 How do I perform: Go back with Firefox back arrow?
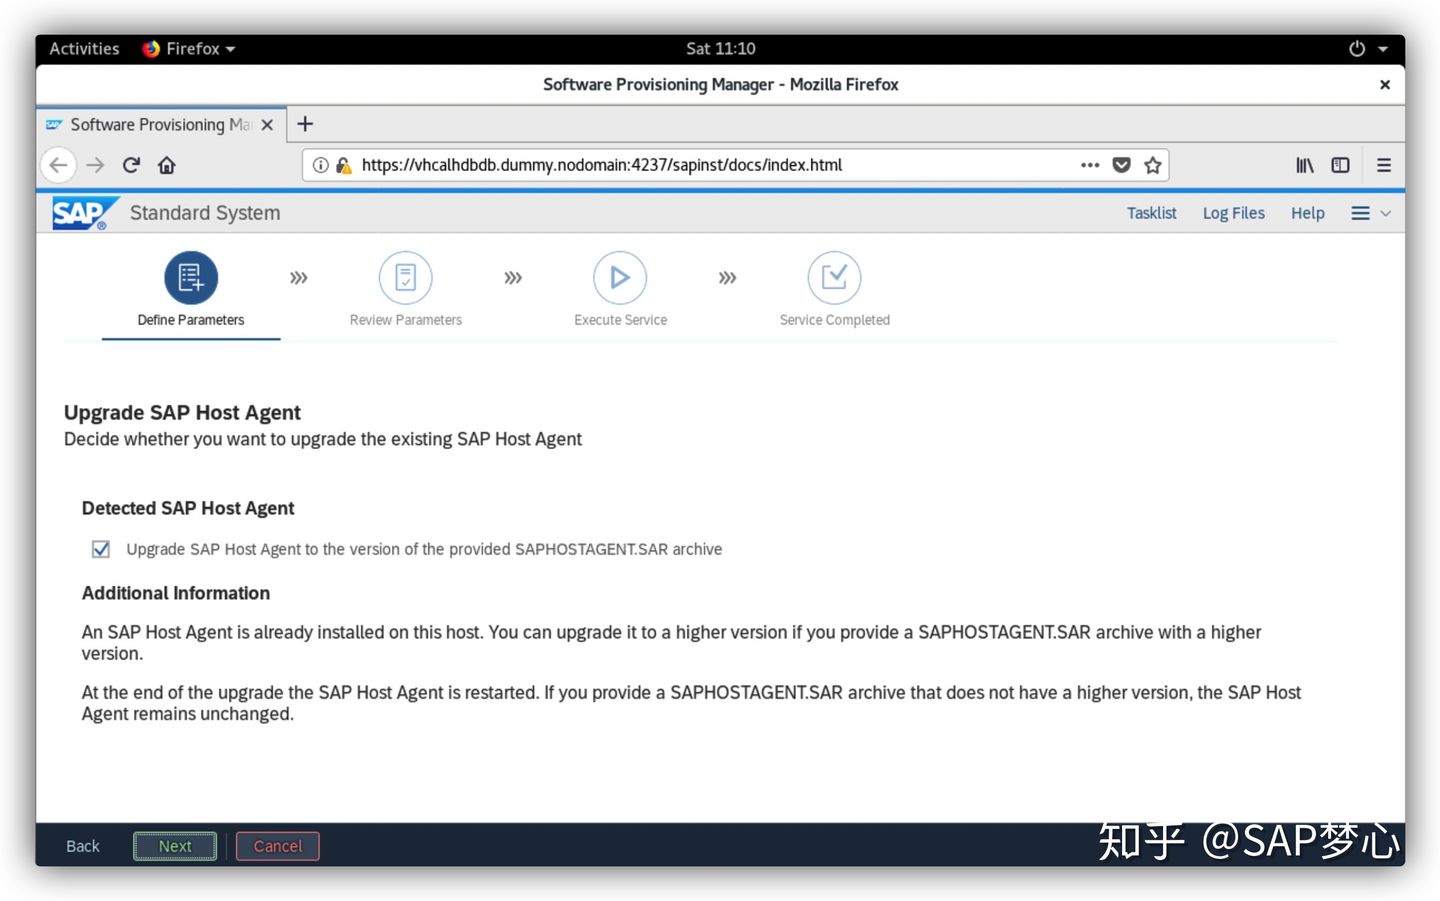coord(59,165)
